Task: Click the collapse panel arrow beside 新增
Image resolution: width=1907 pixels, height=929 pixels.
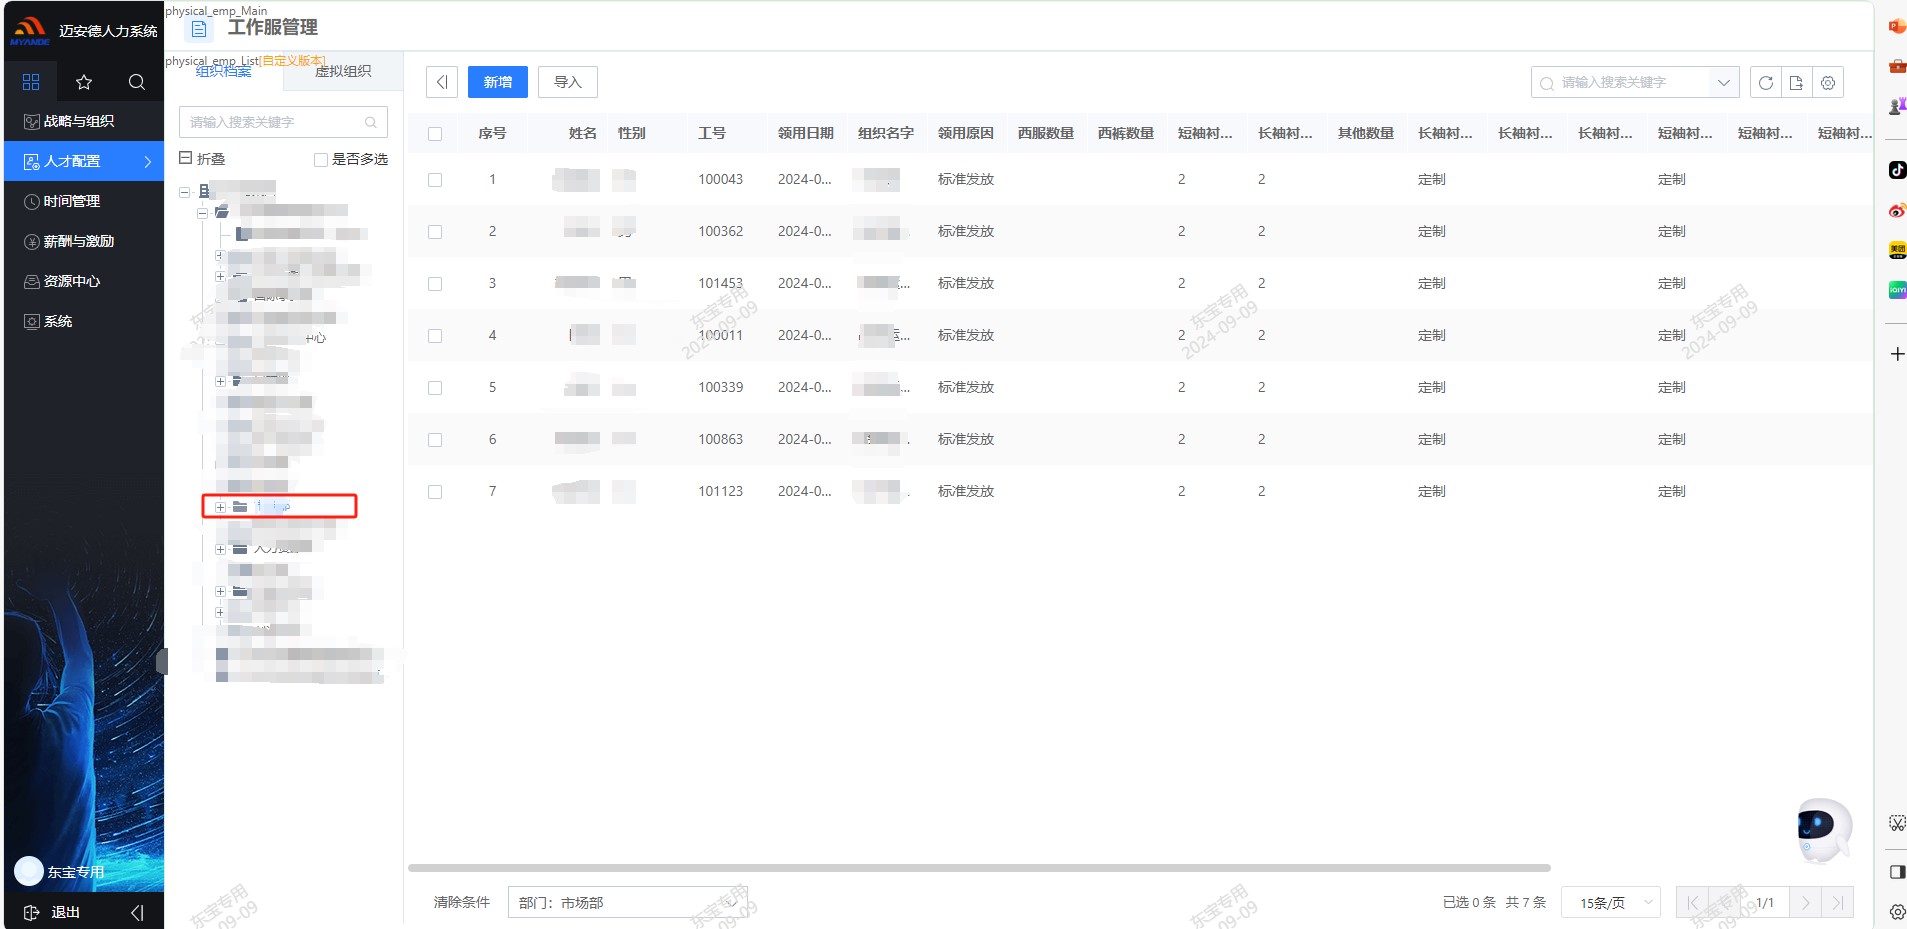Action: (x=442, y=82)
